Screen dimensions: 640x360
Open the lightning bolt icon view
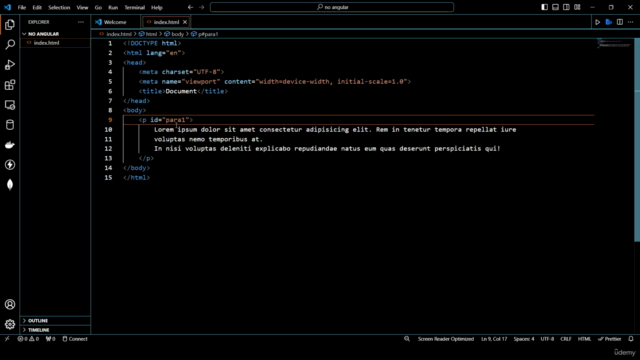(10, 165)
